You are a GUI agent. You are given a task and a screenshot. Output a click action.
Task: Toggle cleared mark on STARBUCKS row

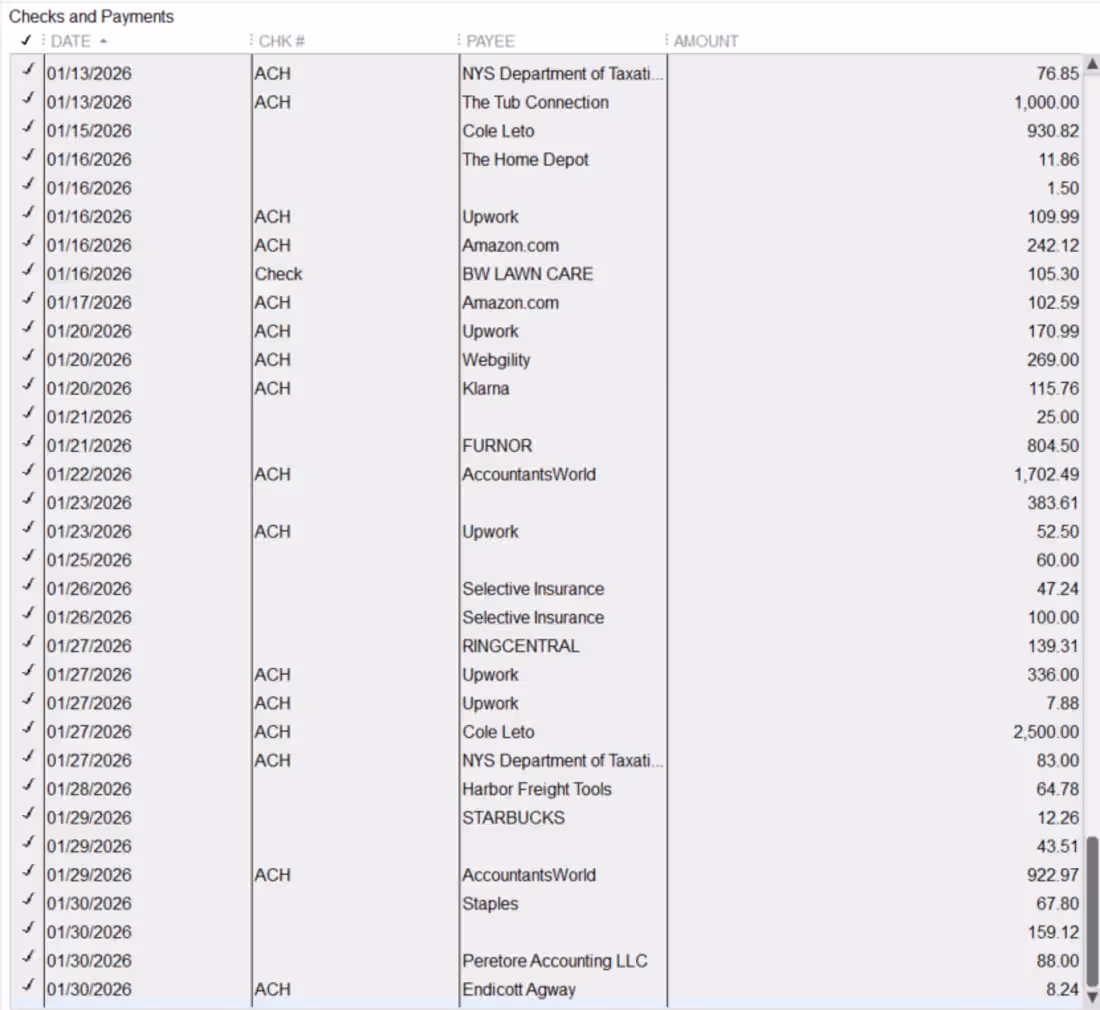point(28,814)
